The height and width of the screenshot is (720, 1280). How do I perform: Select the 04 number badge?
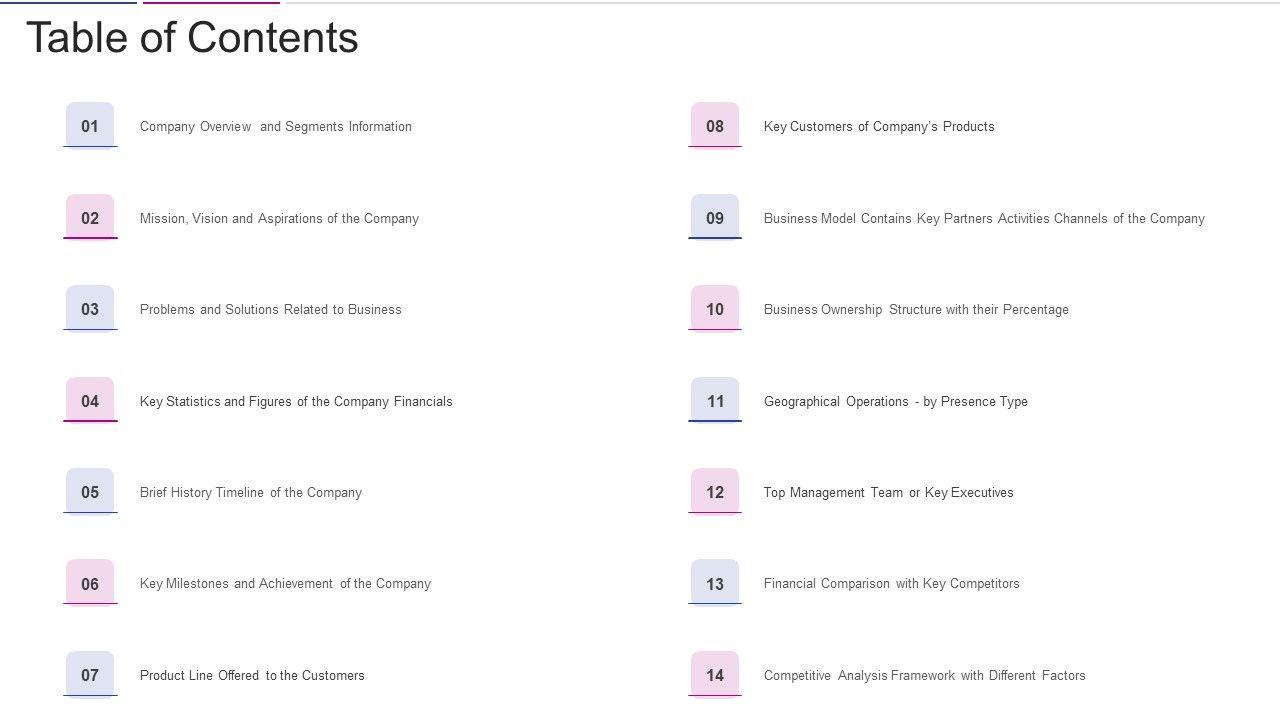coord(90,401)
